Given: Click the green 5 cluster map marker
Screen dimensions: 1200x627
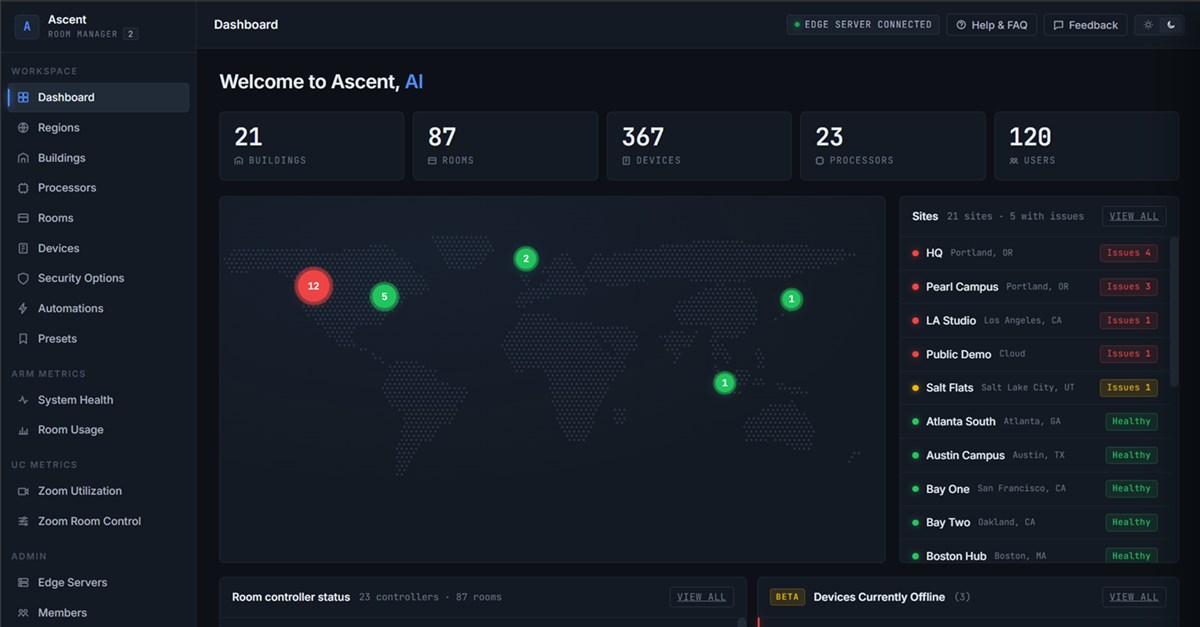Looking at the screenshot, I should 384,296.
